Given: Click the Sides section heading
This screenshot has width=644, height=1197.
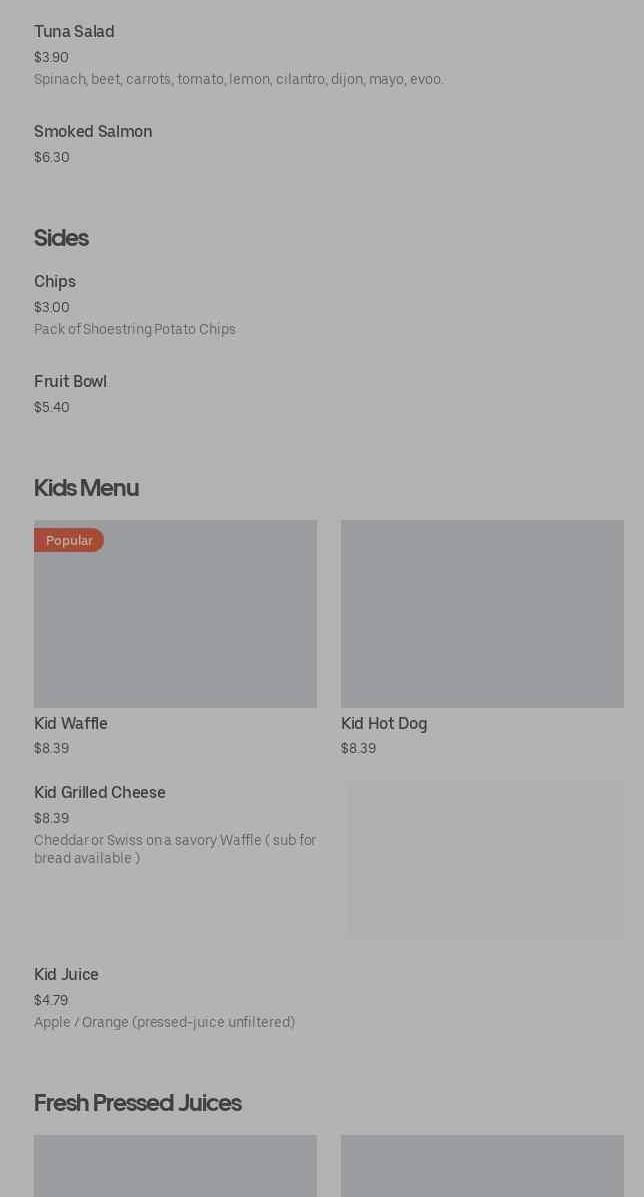Looking at the screenshot, I should click(61, 237).
